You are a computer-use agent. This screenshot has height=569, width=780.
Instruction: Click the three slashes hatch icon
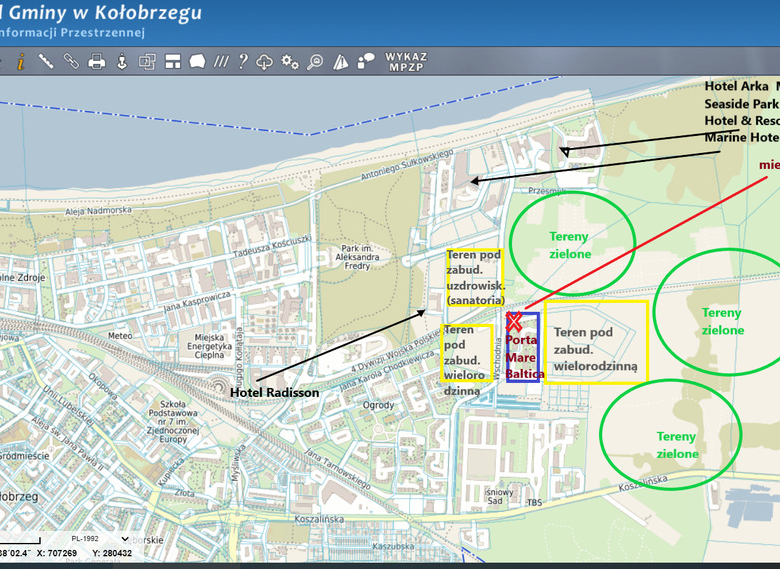pos(221,62)
